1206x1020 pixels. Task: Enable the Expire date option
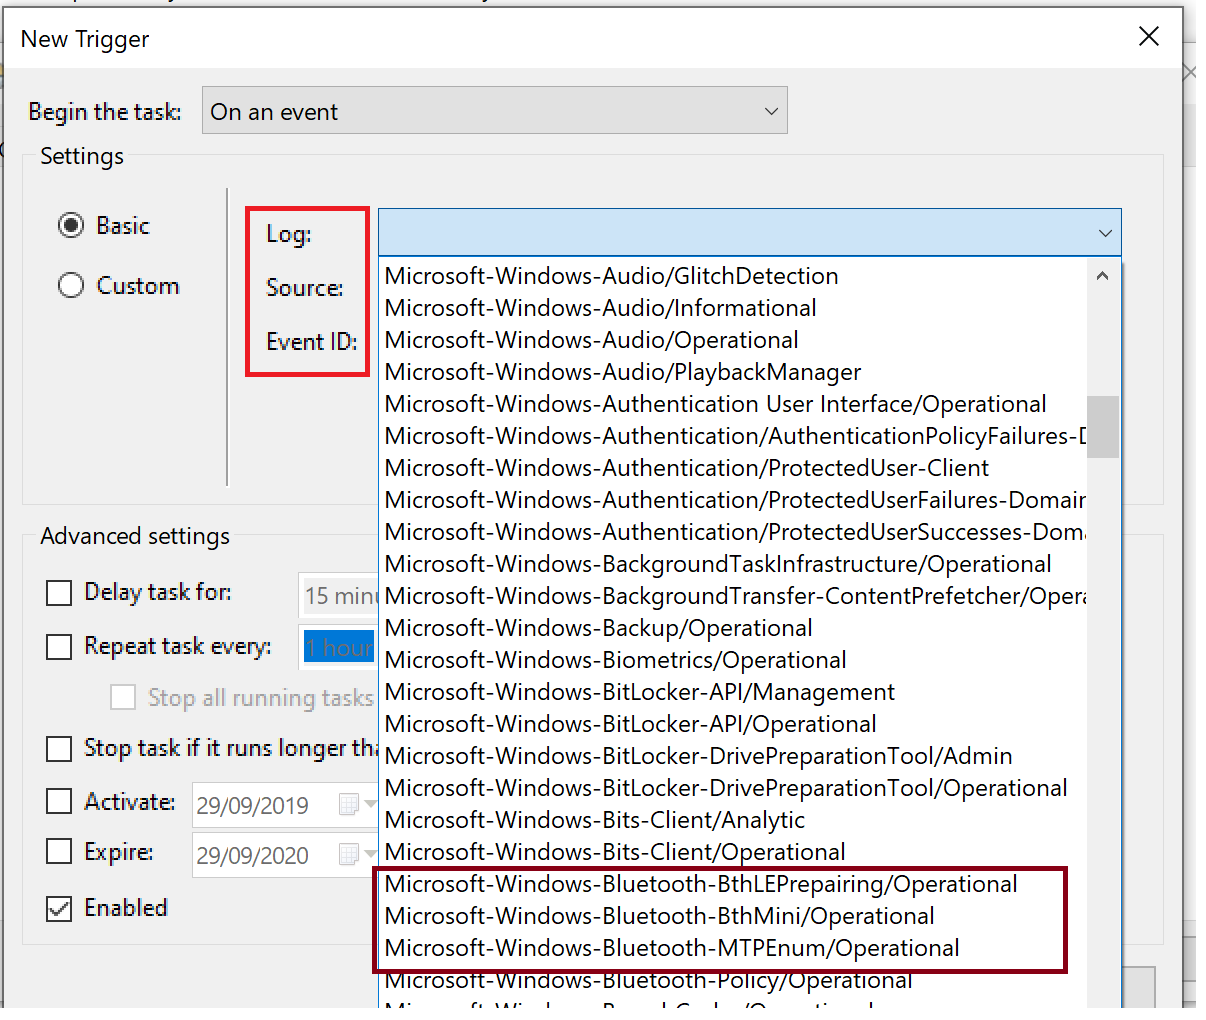click(58, 852)
